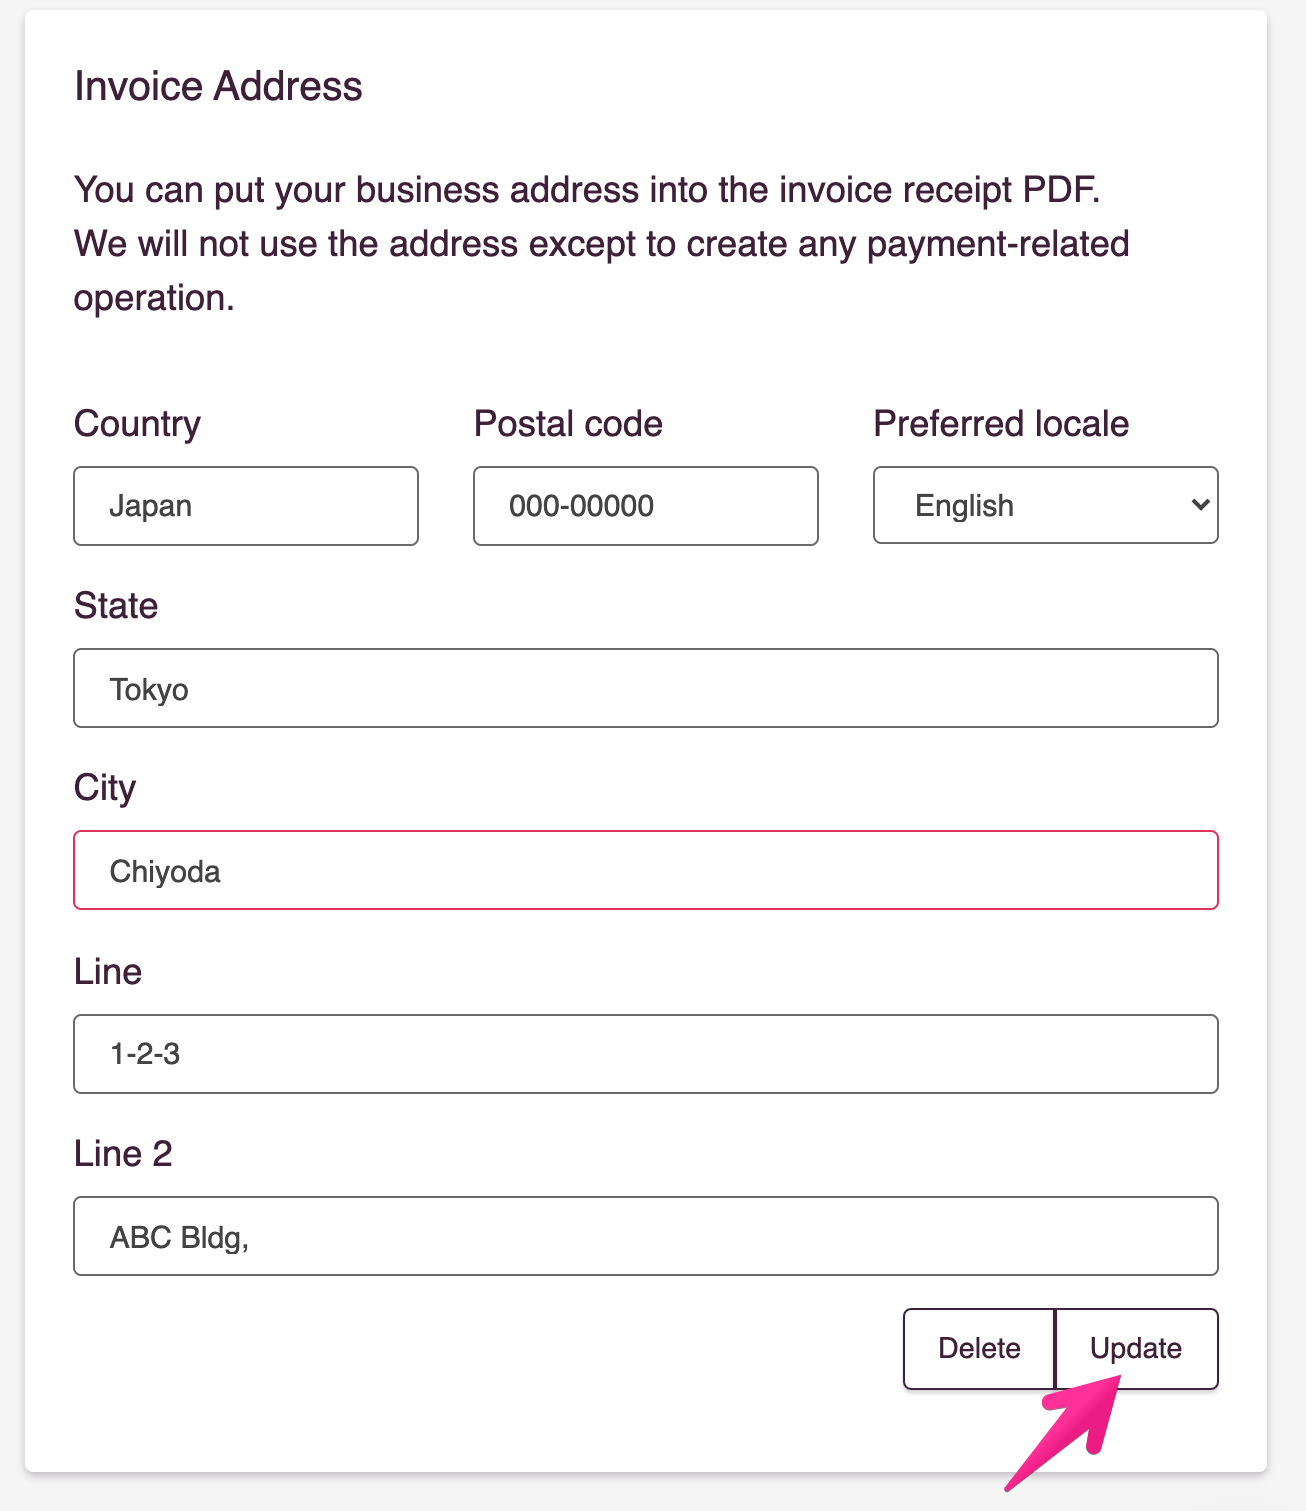This screenshot has width=1306, height=1511.
Task: Click the Line label above 1-2-3
Action: pyautogui.click(x=108, y=971)
